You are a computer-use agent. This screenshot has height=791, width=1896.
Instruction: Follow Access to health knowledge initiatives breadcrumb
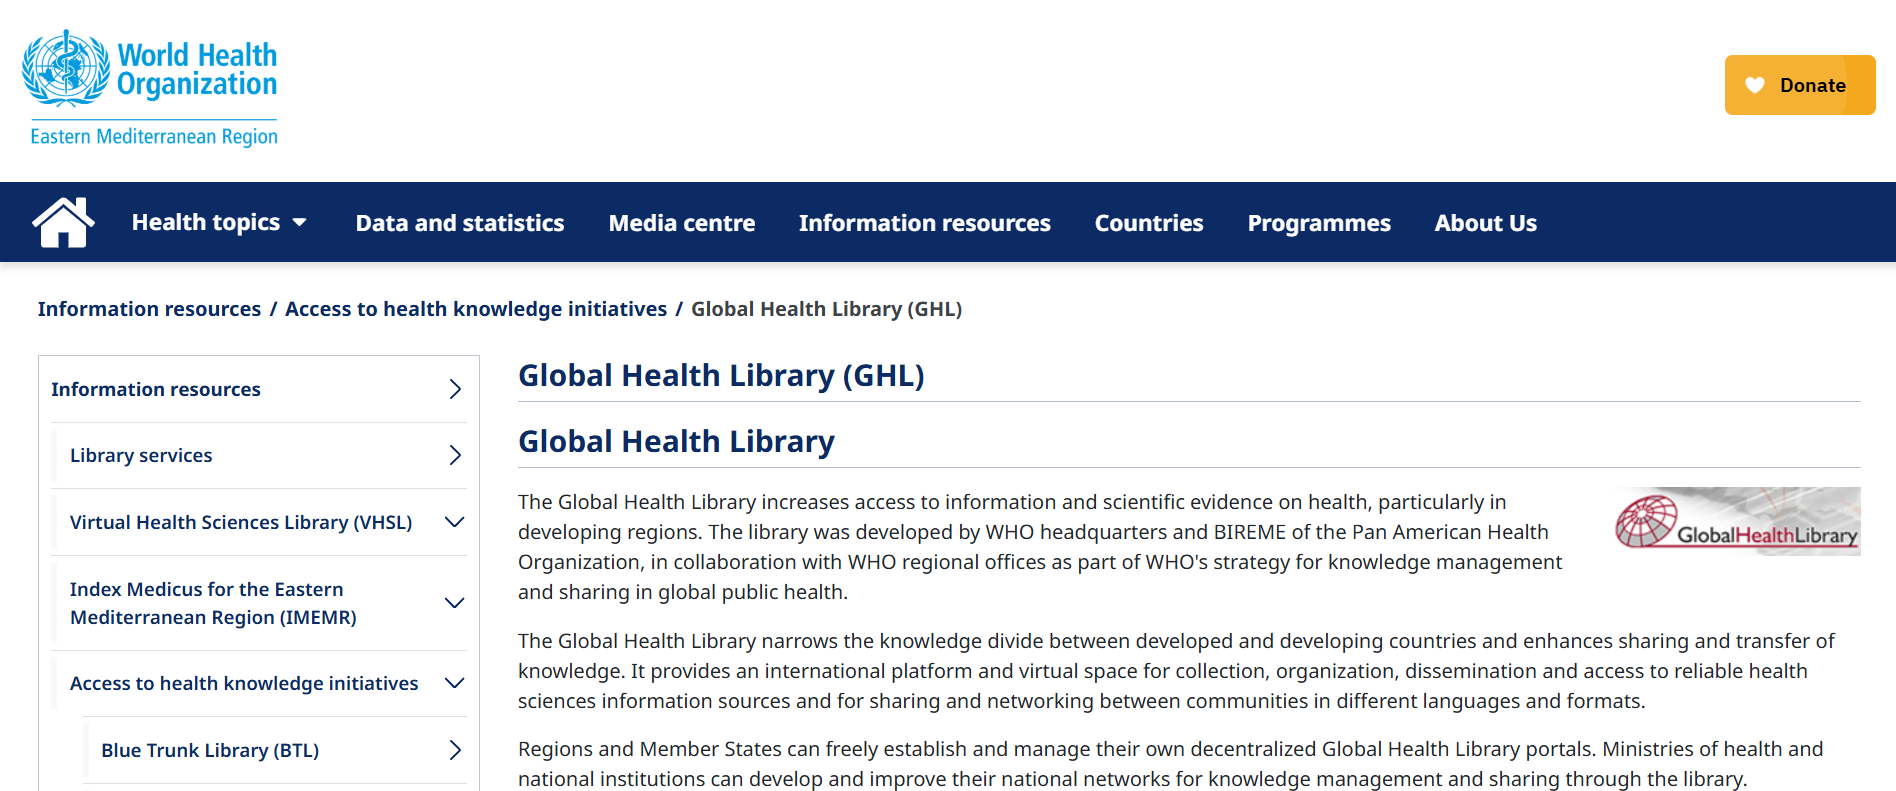[x=476, y=309]
